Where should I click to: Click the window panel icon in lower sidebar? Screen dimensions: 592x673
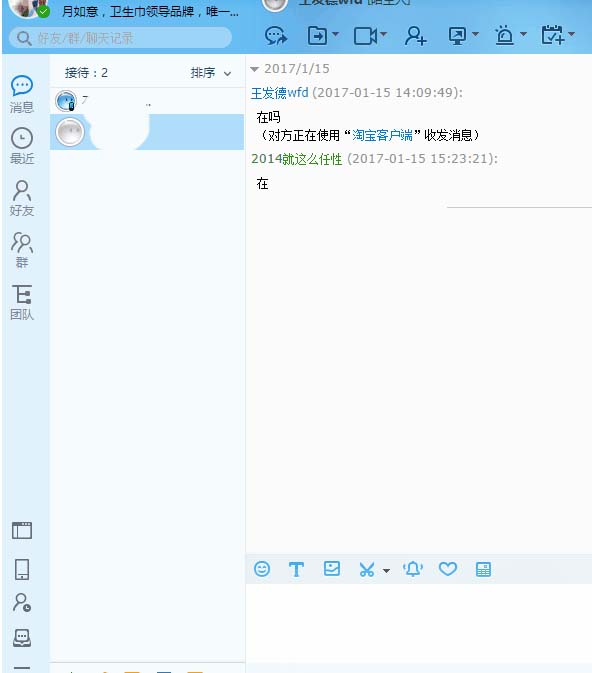(x=22, y=531)
